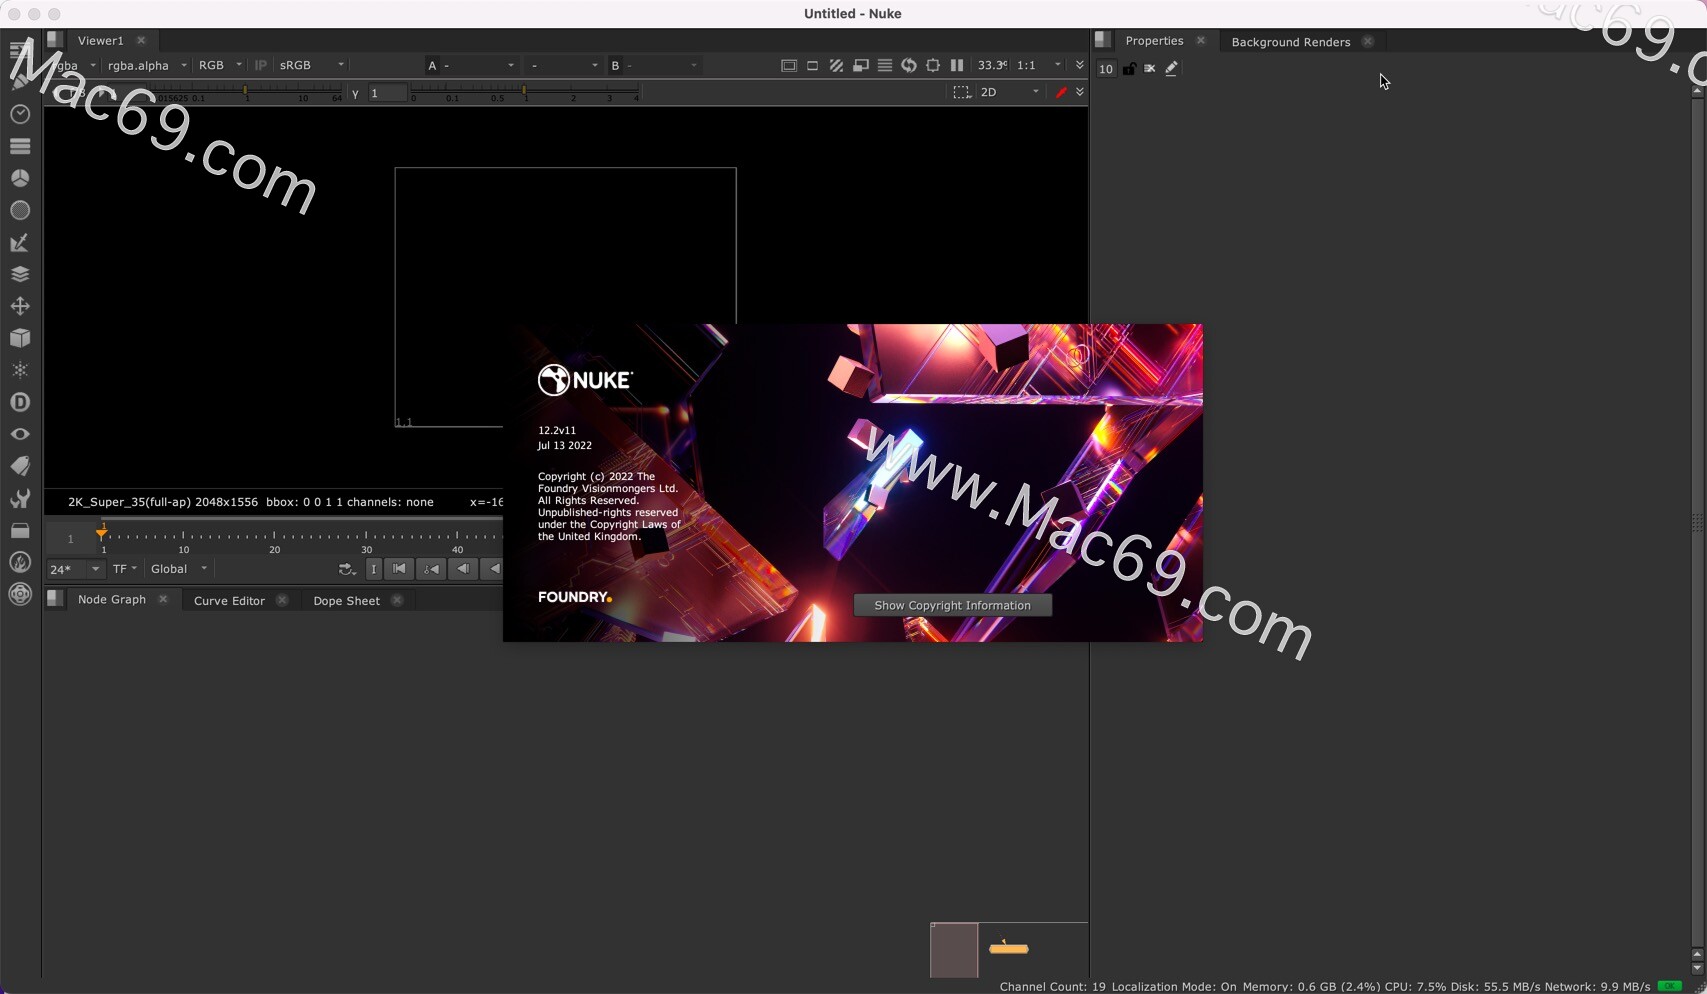Open the Keyer nodes toolbar icon

[20, 242]
